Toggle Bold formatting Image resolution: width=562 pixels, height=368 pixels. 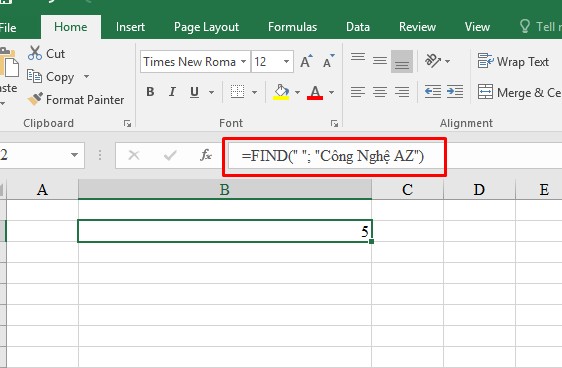click(150, 92)
